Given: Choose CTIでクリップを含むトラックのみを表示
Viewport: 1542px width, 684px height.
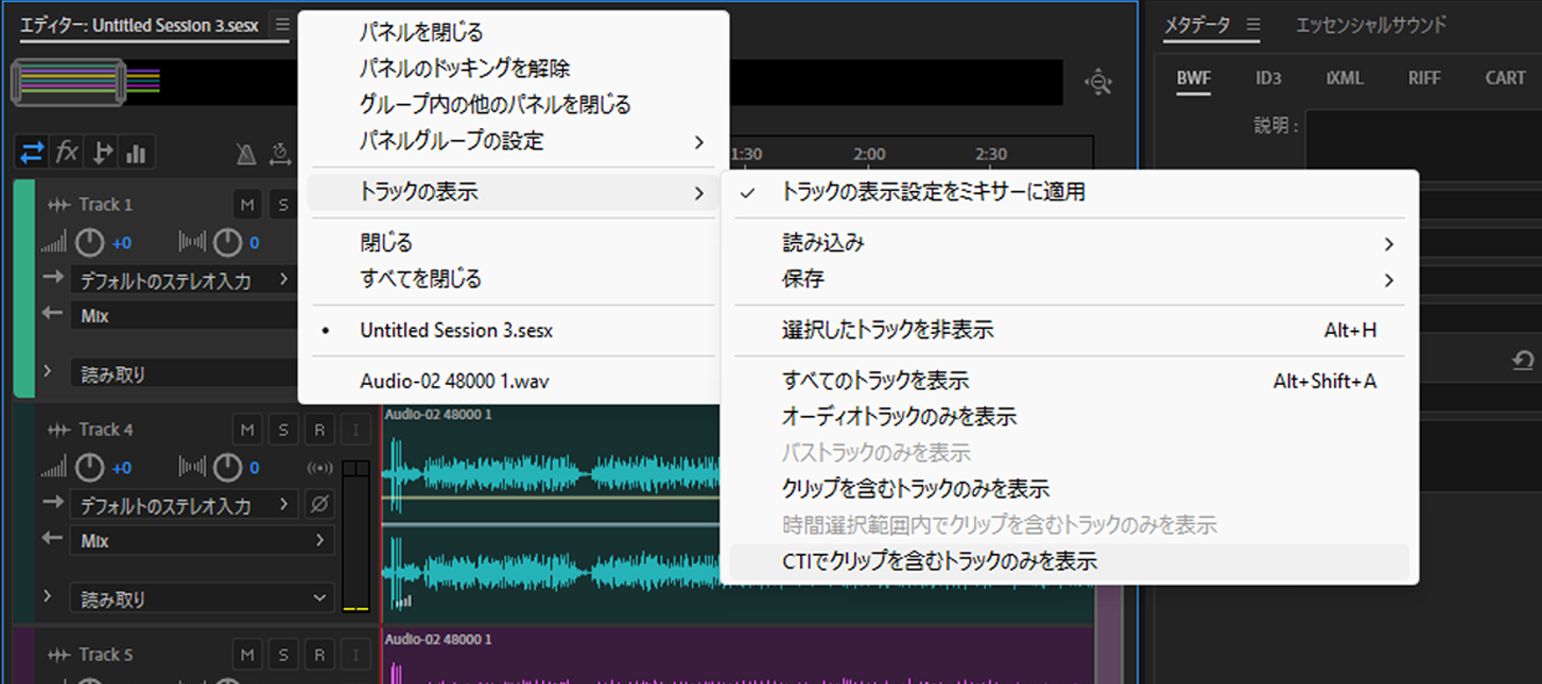Looking at the screenshot, I should [1069, 562].
